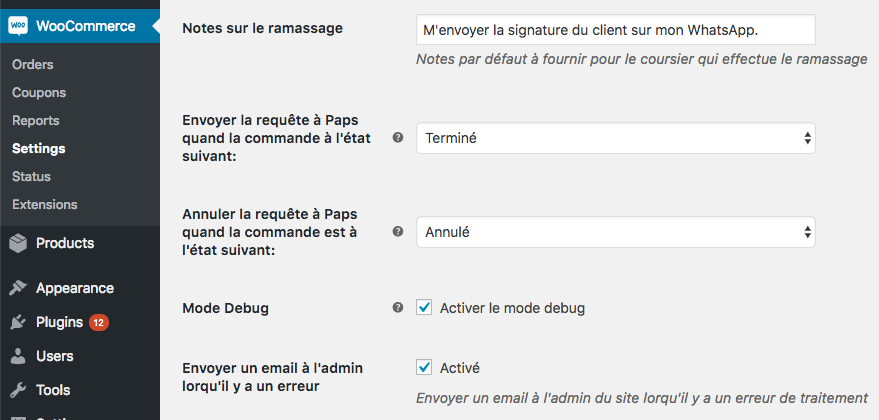Image resolution: width=879 pixels, height=420 pixels.
Task: Click help icon beside Terminé dropdown
Action: click(x=398, y=138)
